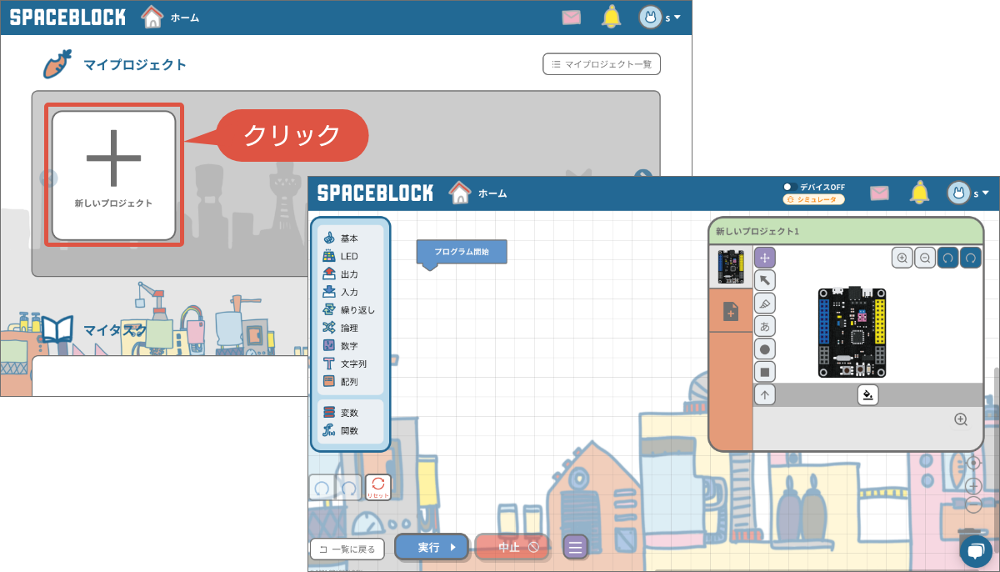Undo with left curved arrow near リセット
The image size is (1000, 572).
click(x=322, y=488)
